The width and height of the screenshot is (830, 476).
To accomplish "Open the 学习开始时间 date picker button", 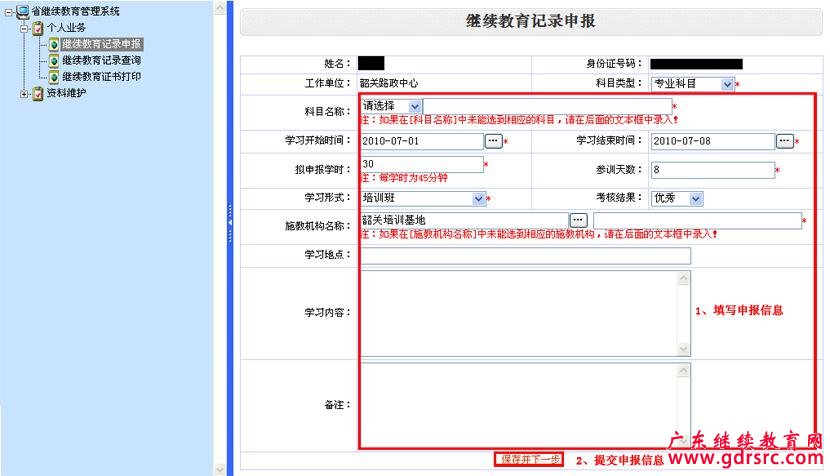I will (493, 141).
